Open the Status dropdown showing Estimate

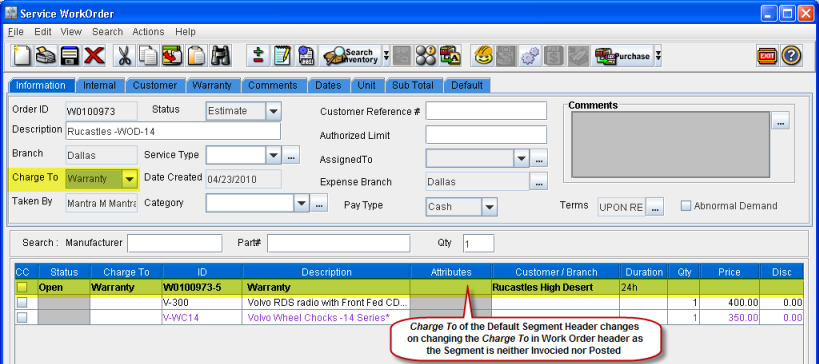(274, 111)
